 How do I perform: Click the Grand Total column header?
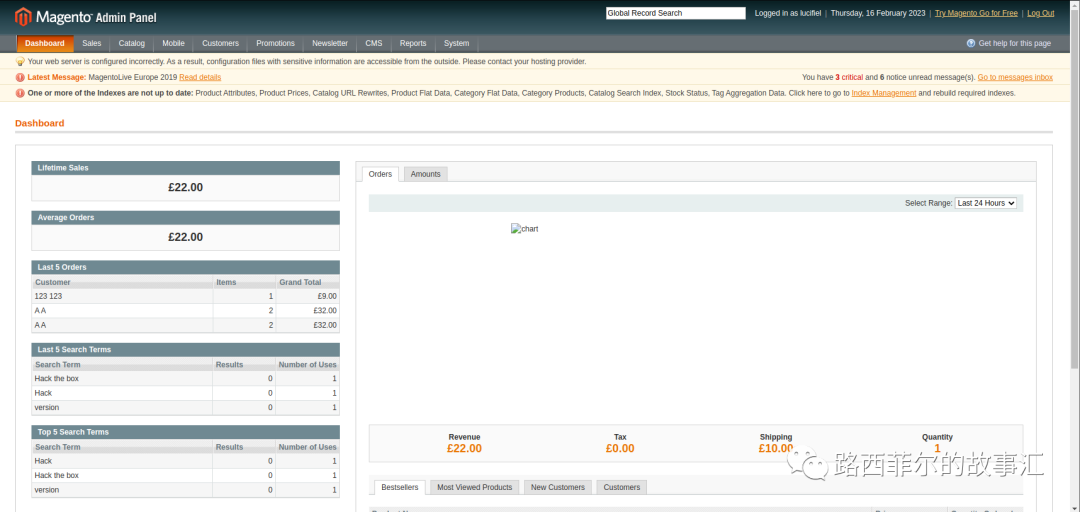point(308,283)
